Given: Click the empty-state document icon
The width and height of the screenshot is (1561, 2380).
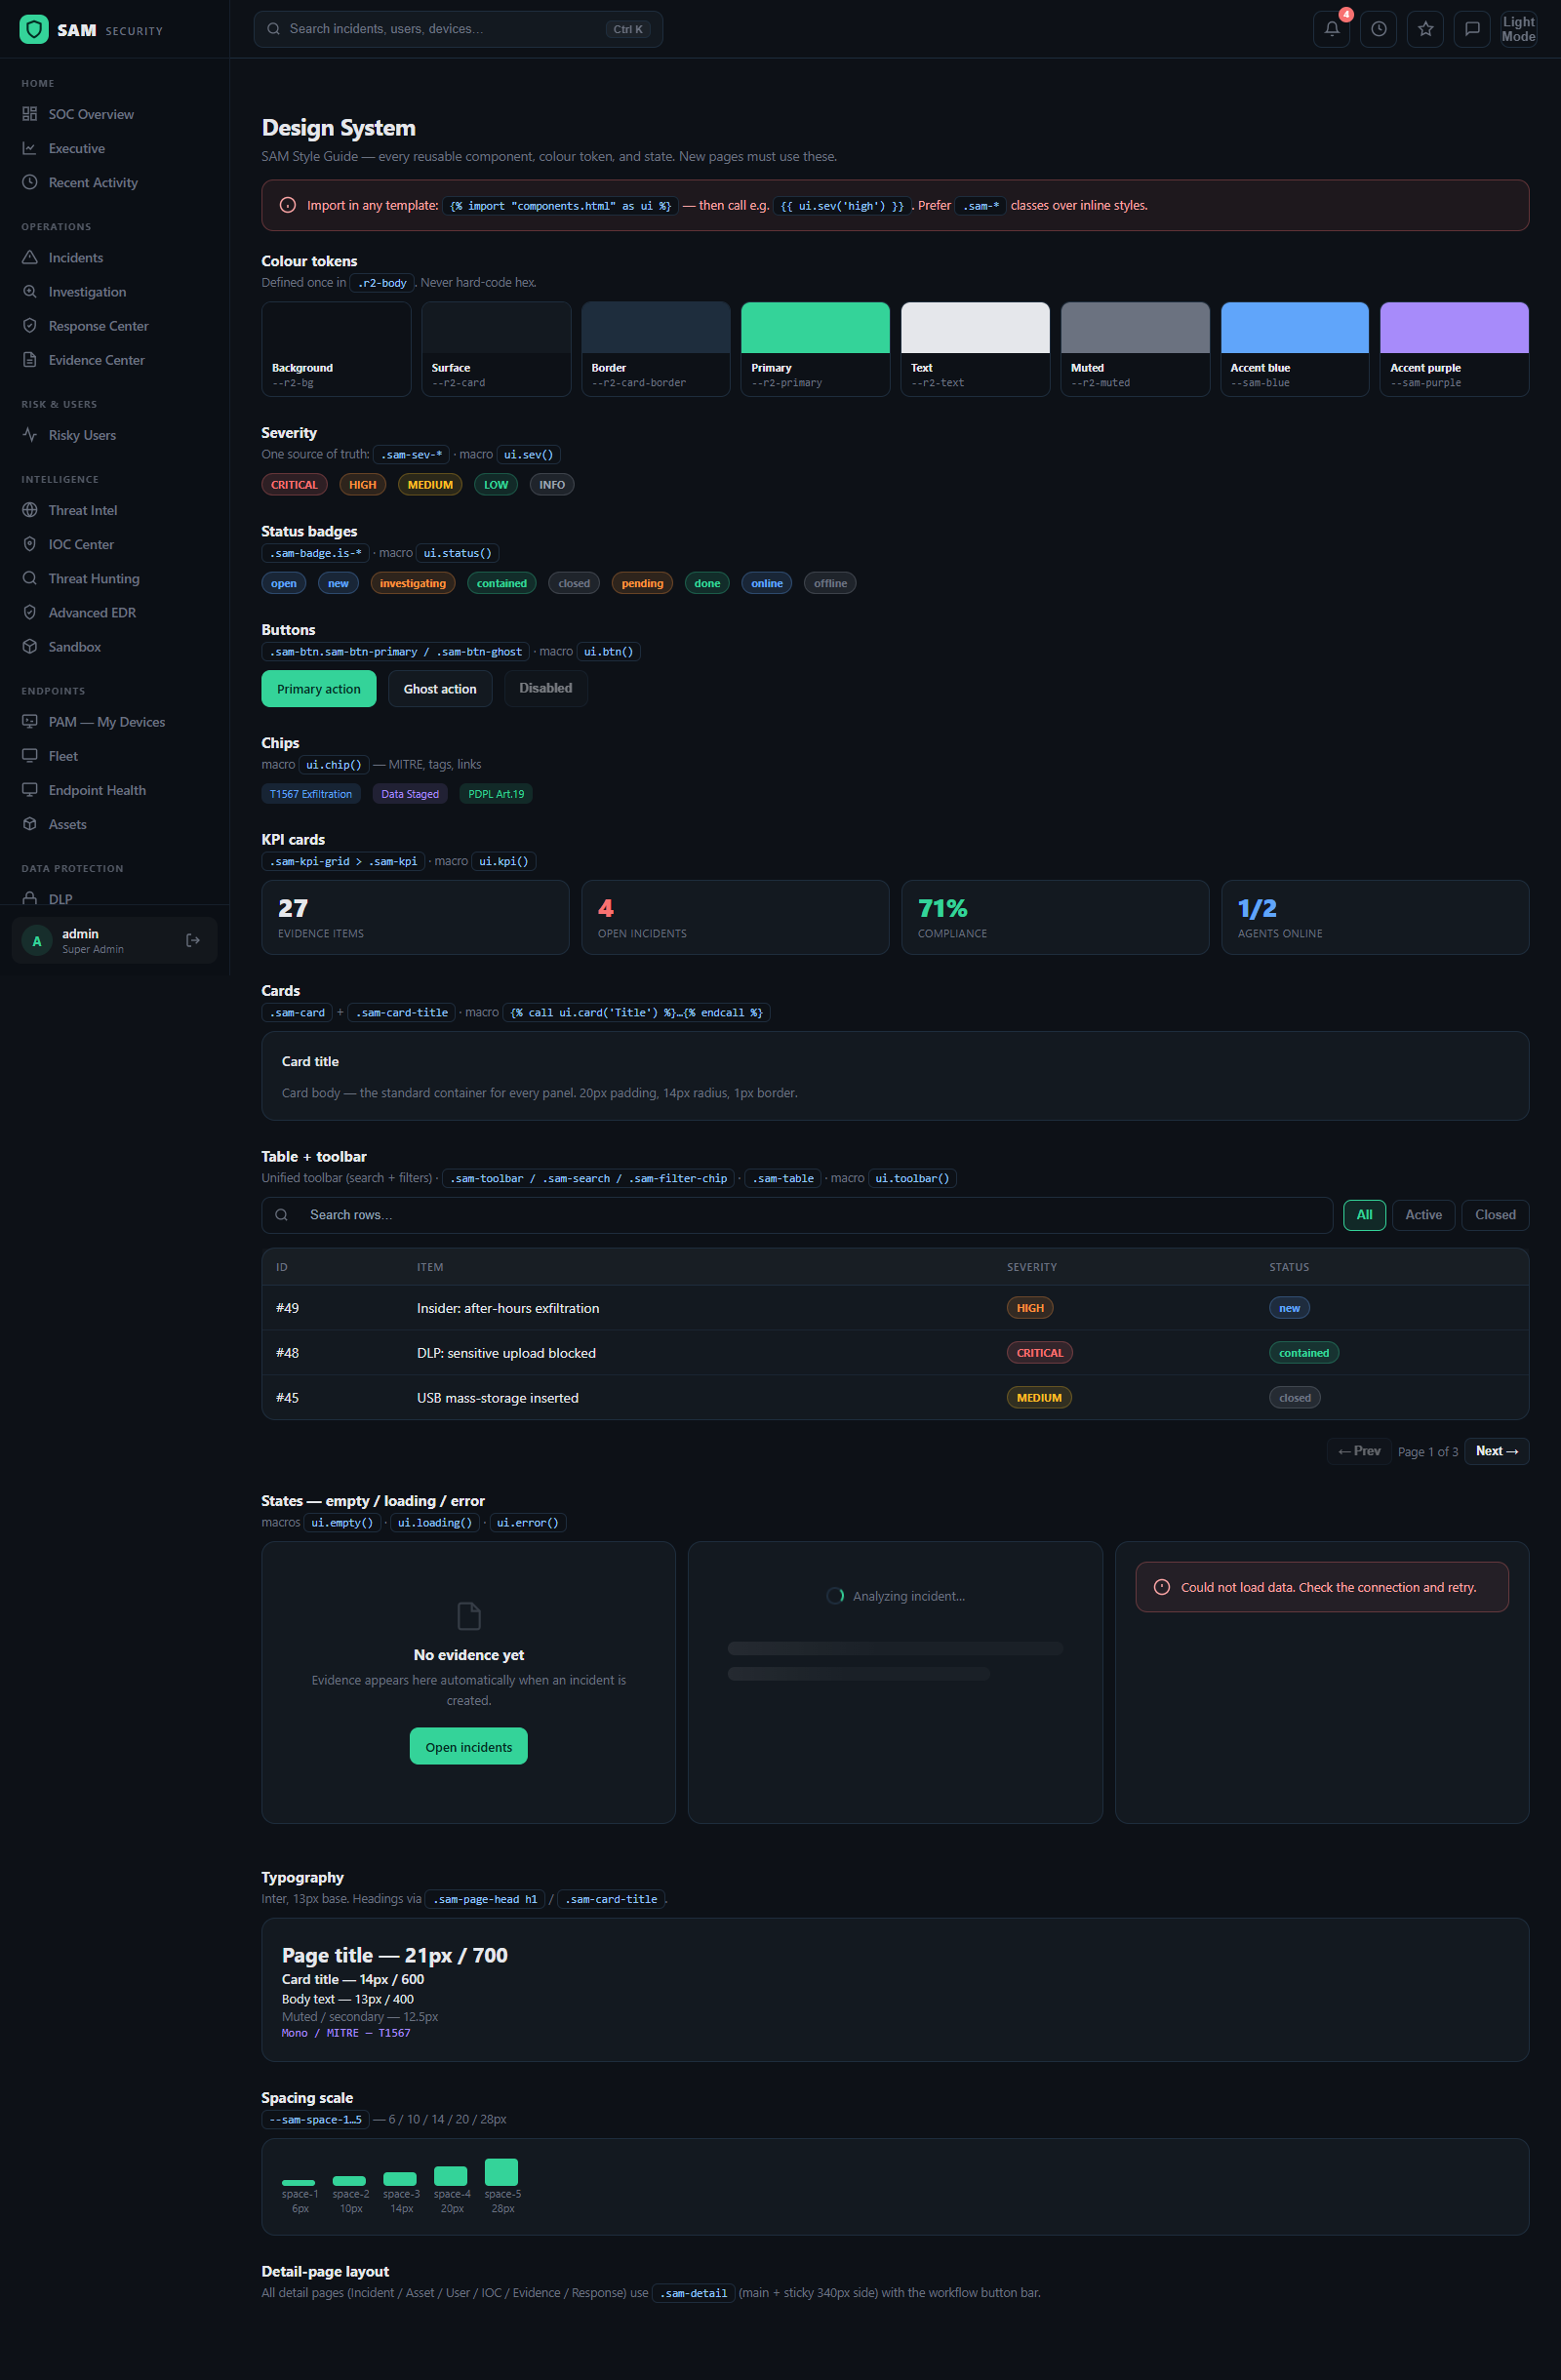Looking at the screenshot, I should pyautogui.click(x=469, y=1615).
